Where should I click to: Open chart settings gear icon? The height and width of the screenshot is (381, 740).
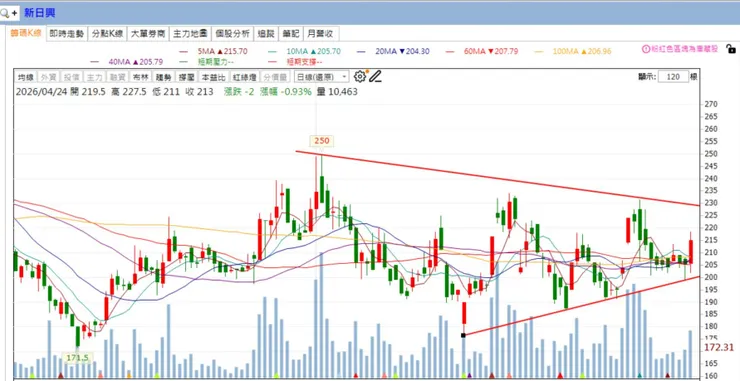(x=360, y=76)
